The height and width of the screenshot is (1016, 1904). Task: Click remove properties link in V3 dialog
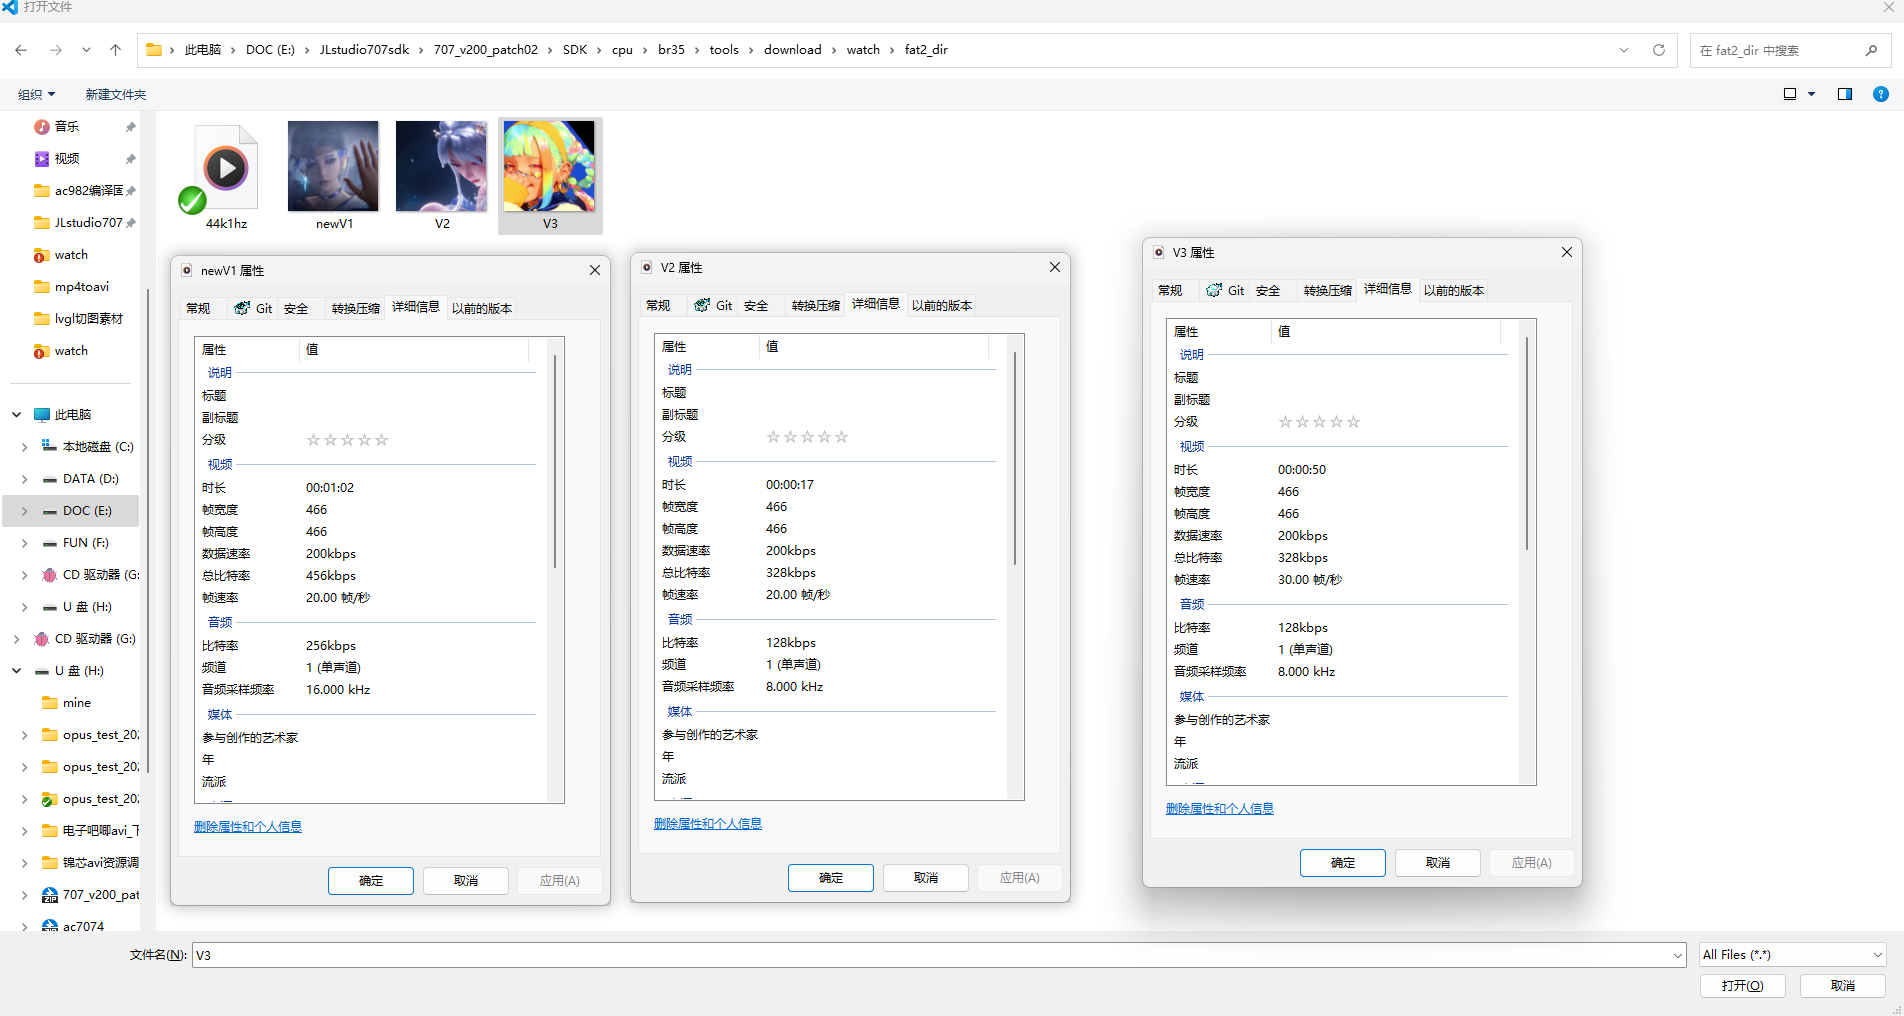pyautogui.click(x=1220, y=808)
